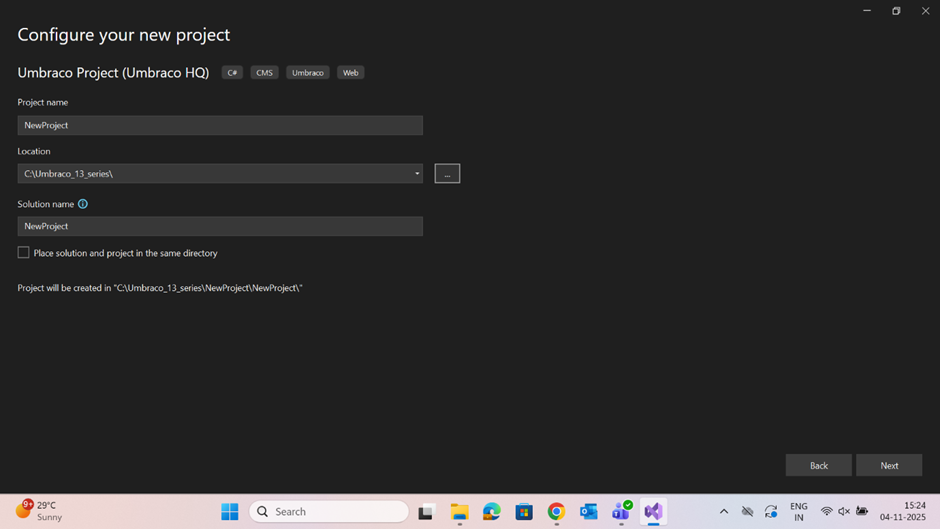940x529 pixels.
Task: Click into the Solution name field
Action: click(x=220, y=226)
